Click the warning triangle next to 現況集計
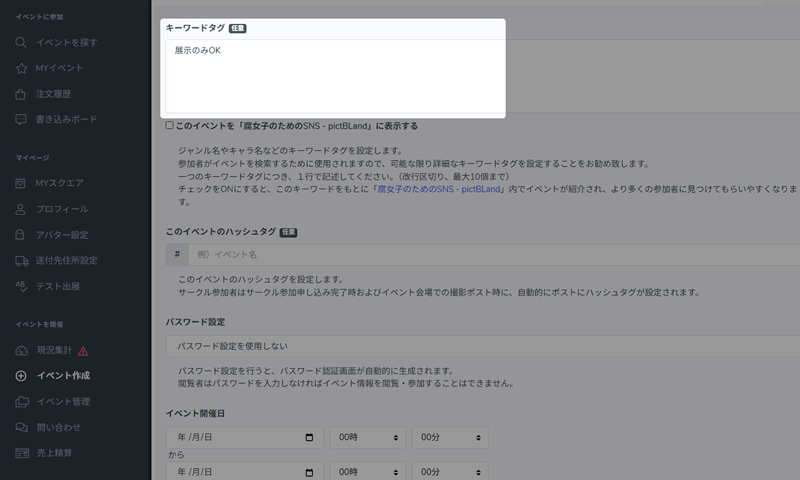The height and width of the screenshot is (480, 800). pyautogui.click(x=83, y=351)
